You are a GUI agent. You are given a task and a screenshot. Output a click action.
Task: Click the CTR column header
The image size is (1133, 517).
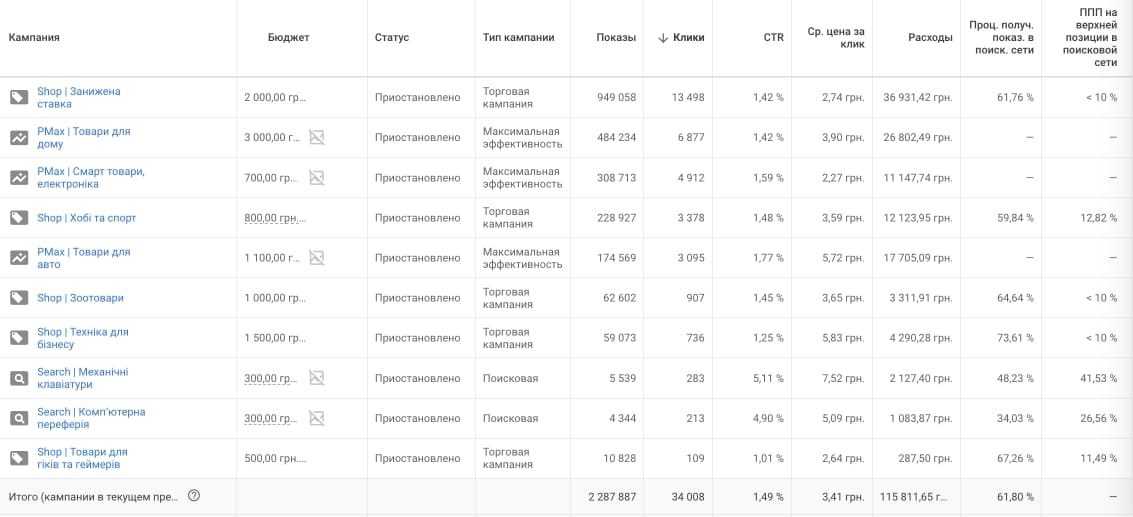[772, 38]
